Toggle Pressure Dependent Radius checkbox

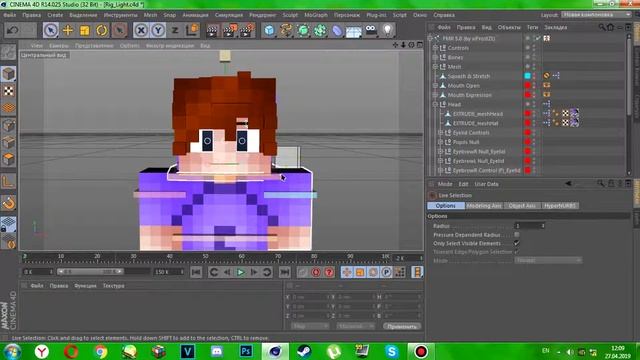coord(517,235)
